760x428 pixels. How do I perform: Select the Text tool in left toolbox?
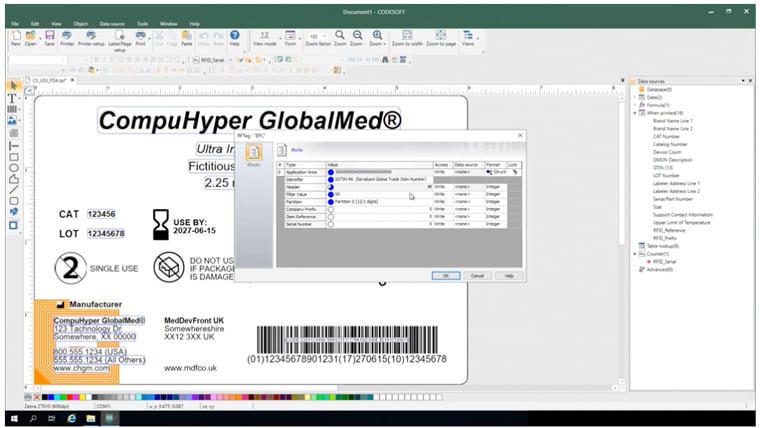[x=13, y=98]
